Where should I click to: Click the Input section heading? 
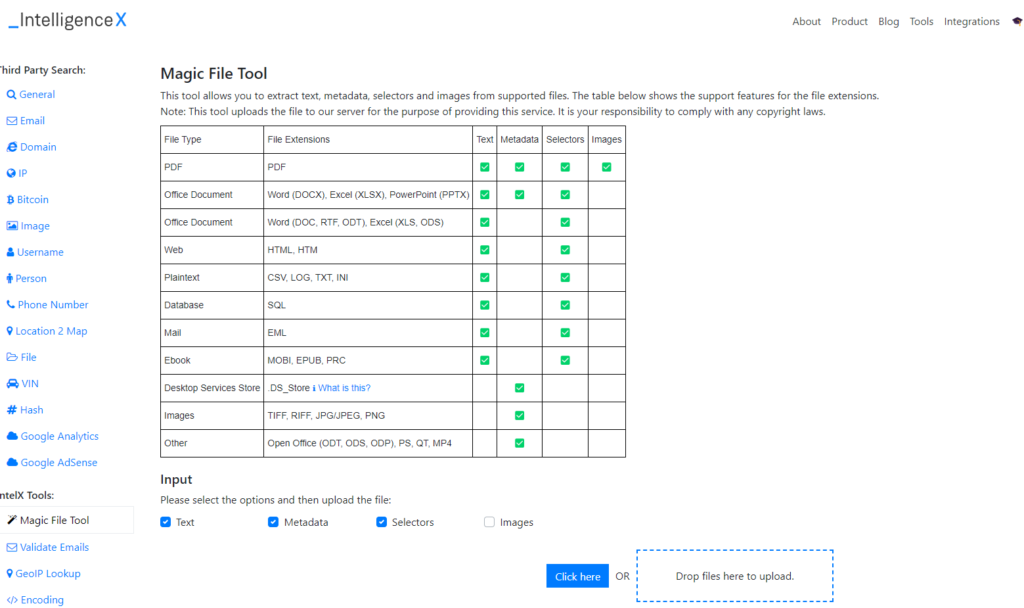pyautogui.click(x=176, y=479)
